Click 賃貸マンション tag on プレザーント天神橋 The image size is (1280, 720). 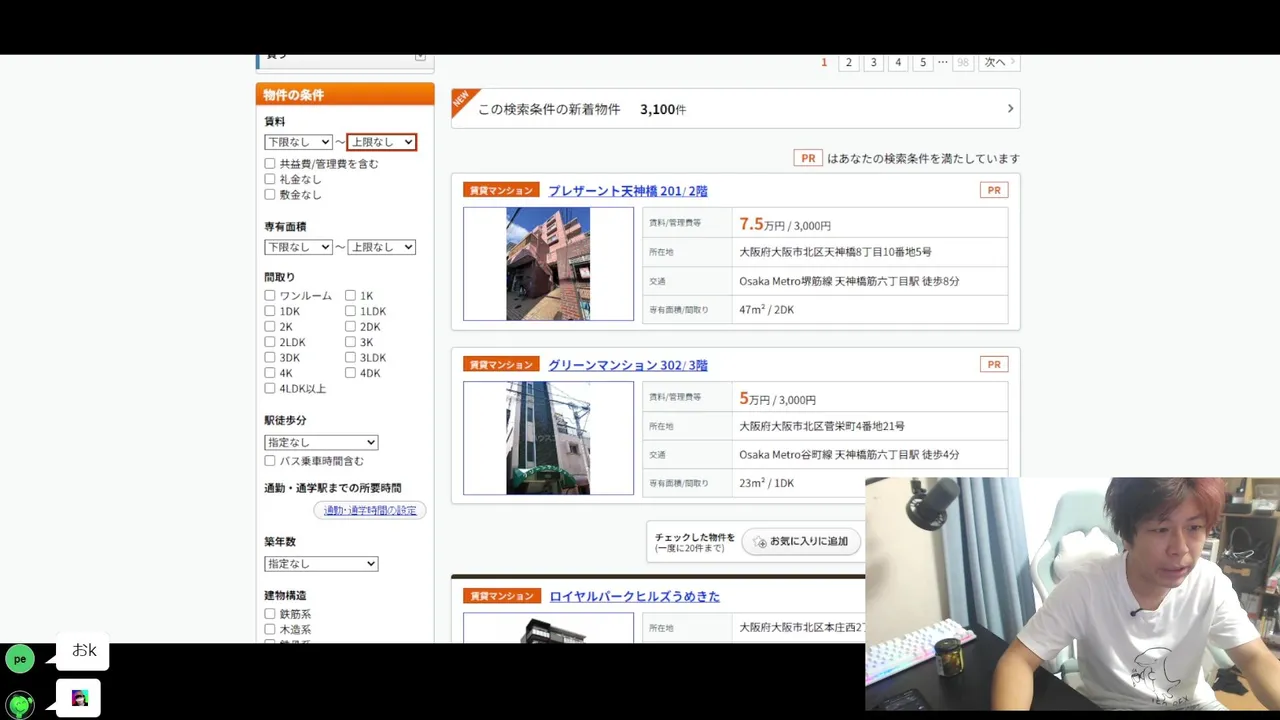point(501,190)
